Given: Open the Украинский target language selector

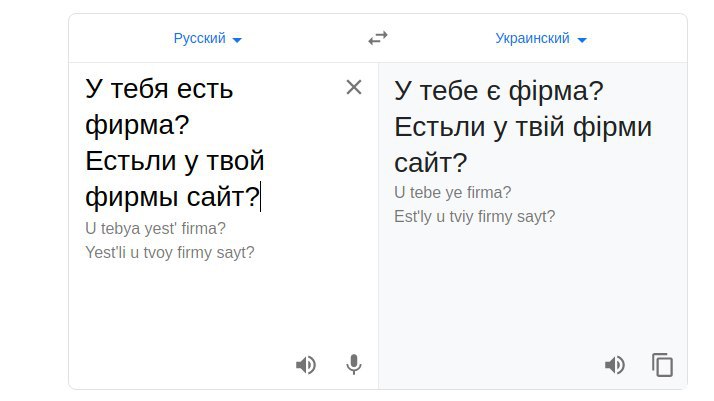Looking at the screenshot, I should click(x=532, y=39).
